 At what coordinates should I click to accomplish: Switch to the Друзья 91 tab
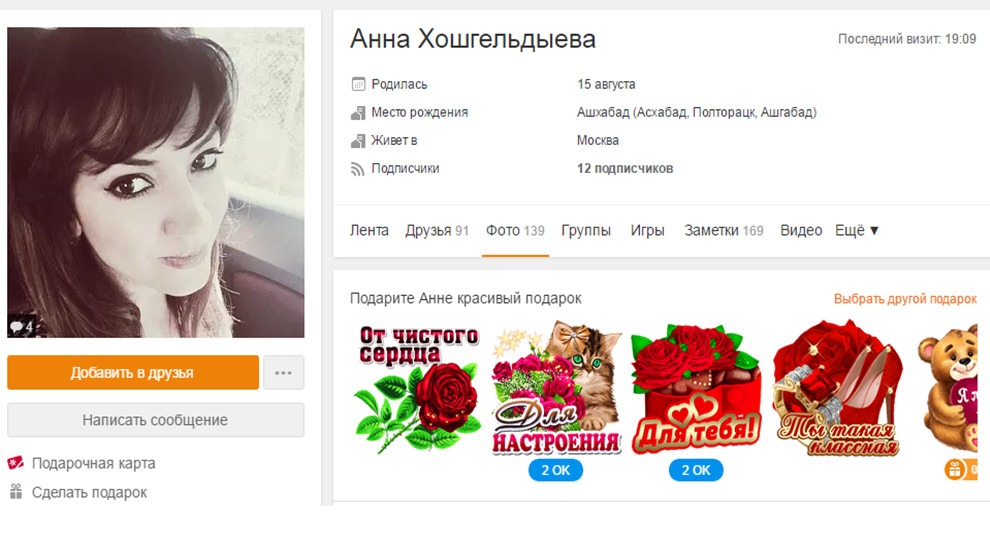tap(437, 230)
